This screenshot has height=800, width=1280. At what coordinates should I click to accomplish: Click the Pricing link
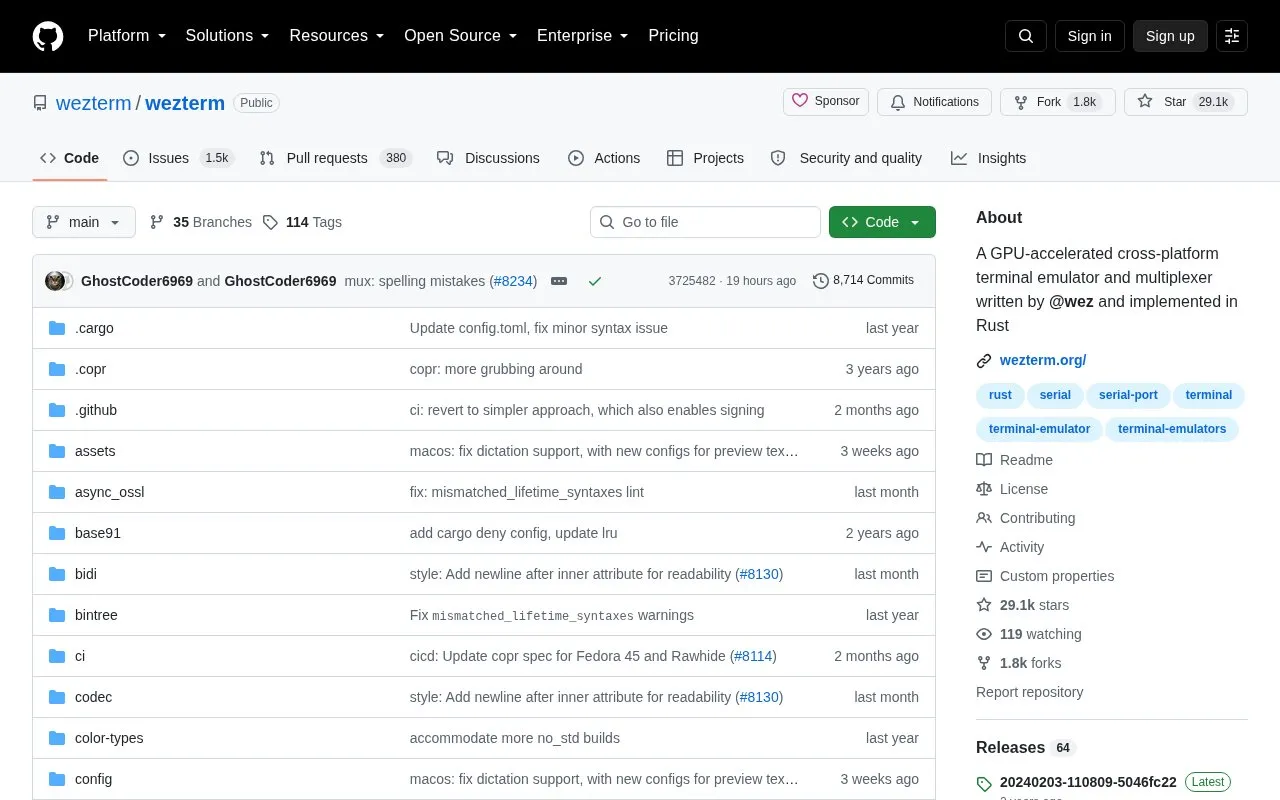coord(673,36)
